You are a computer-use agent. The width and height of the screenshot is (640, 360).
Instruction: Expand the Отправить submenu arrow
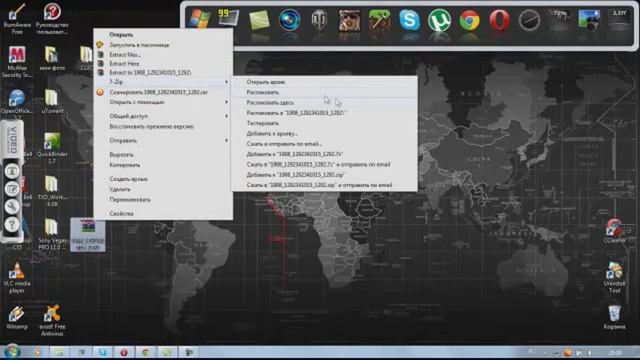click(x=227, y=140)
